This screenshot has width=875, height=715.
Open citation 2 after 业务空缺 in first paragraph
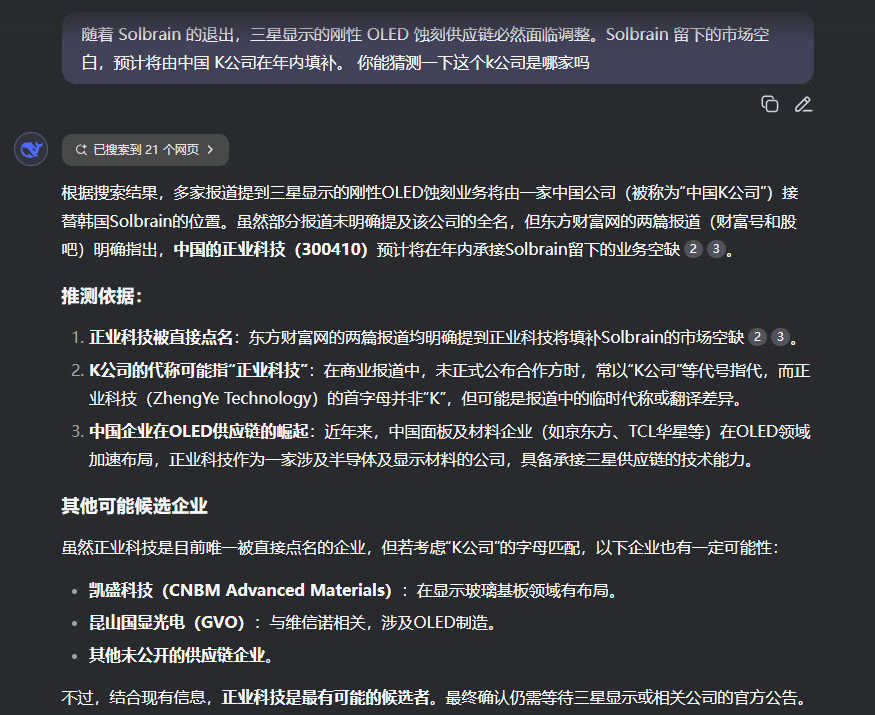pos(693,249)
